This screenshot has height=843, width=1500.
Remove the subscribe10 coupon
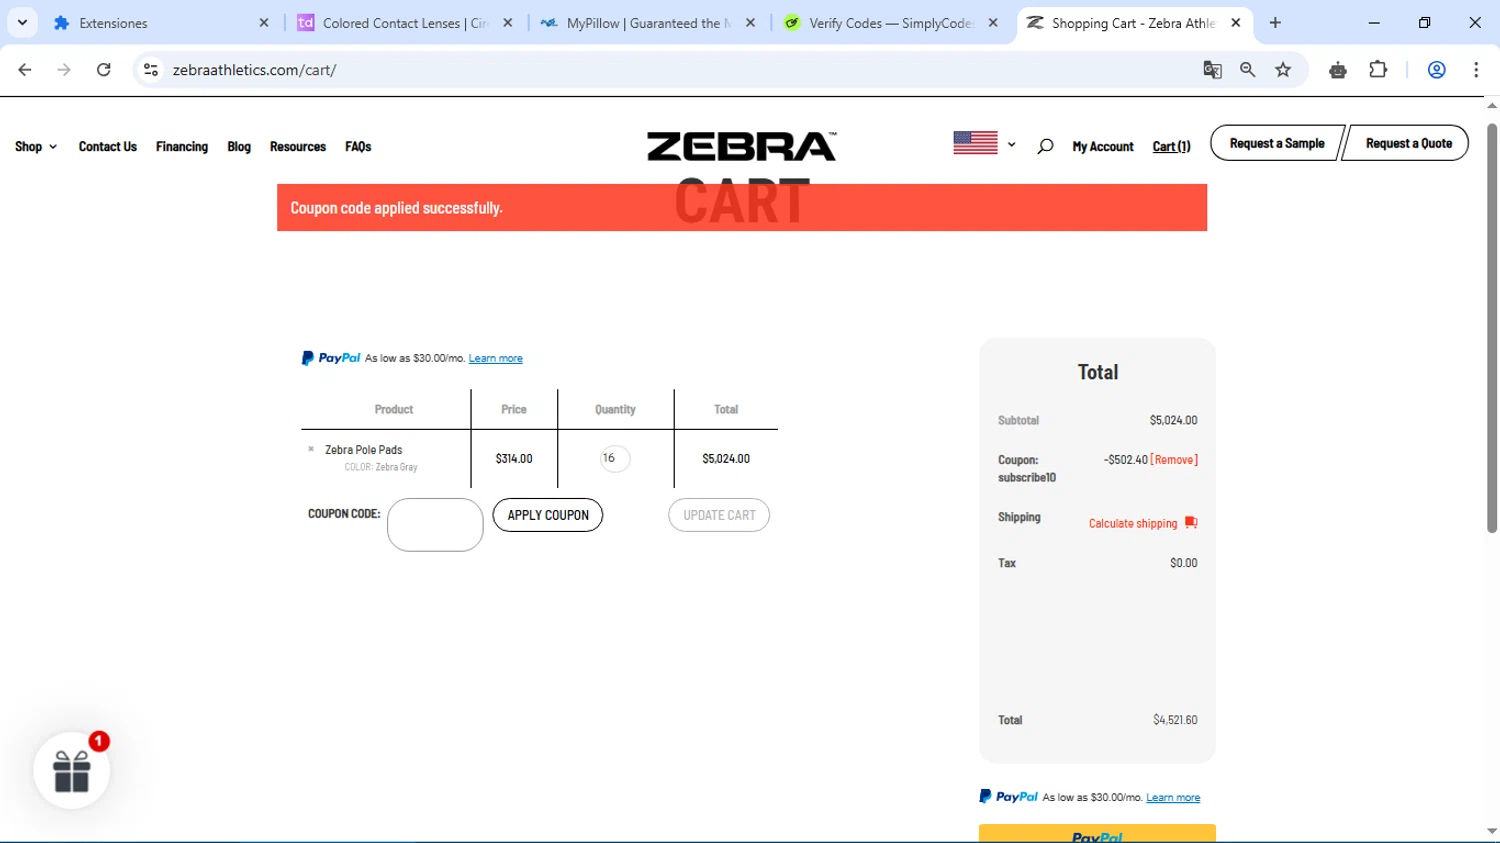point(1174,460)
